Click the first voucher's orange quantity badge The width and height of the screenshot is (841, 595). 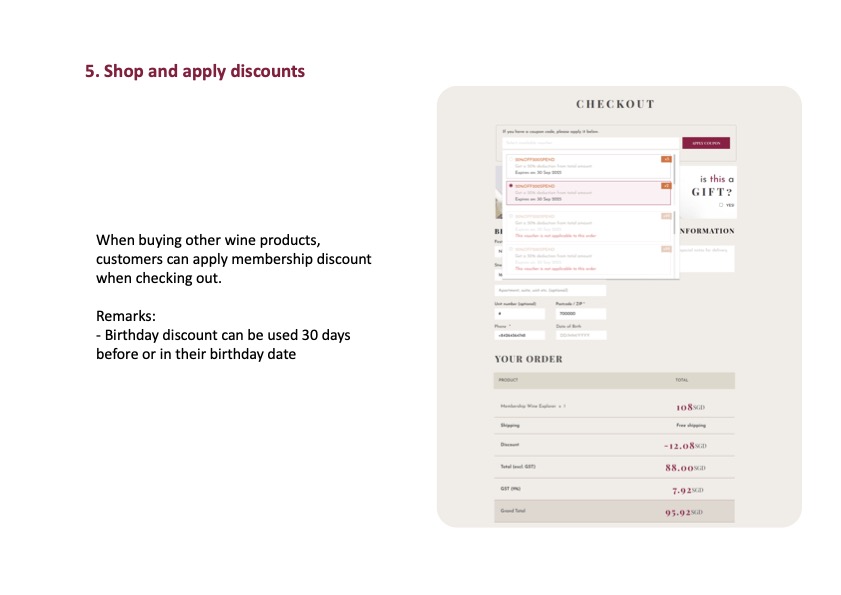tap(665, 158)
